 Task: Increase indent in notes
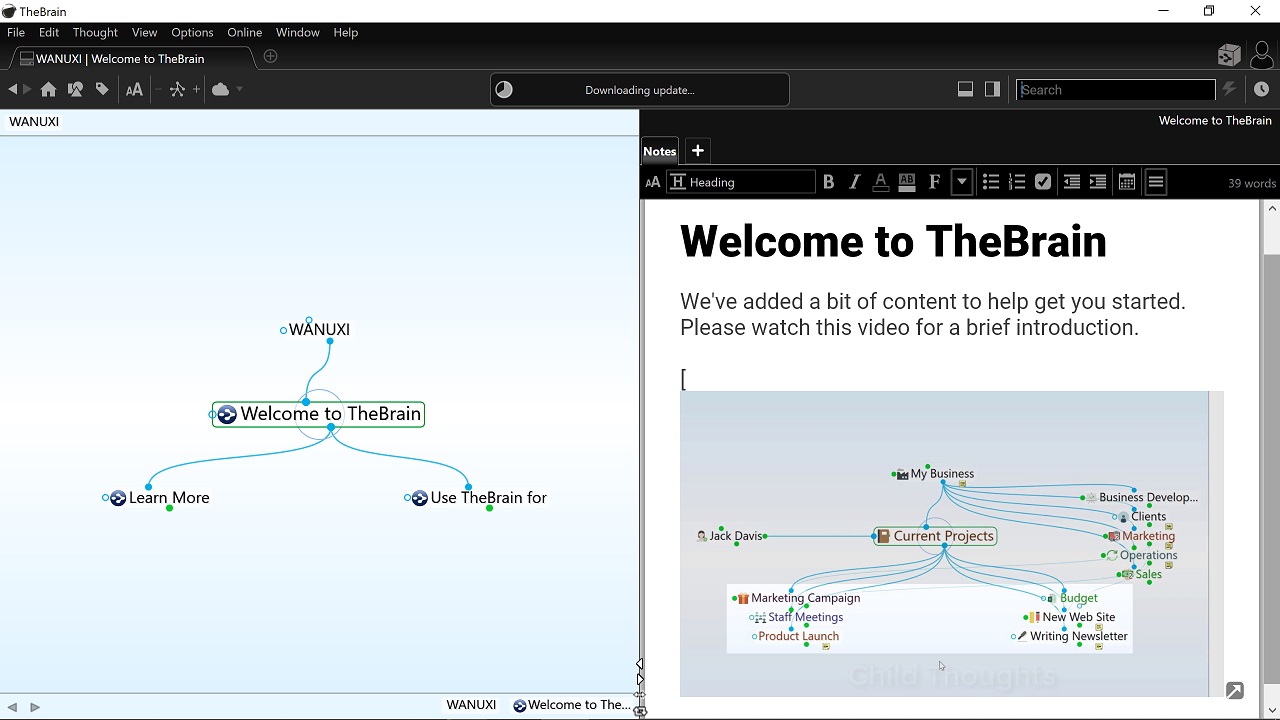tap(1097, 182)
